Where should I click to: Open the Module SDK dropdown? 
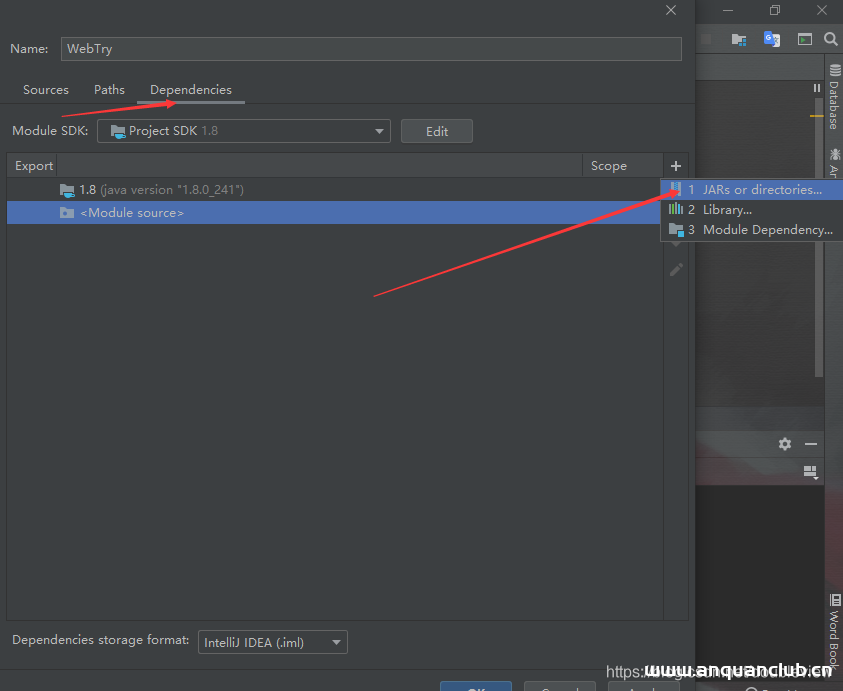click(243, 131)
